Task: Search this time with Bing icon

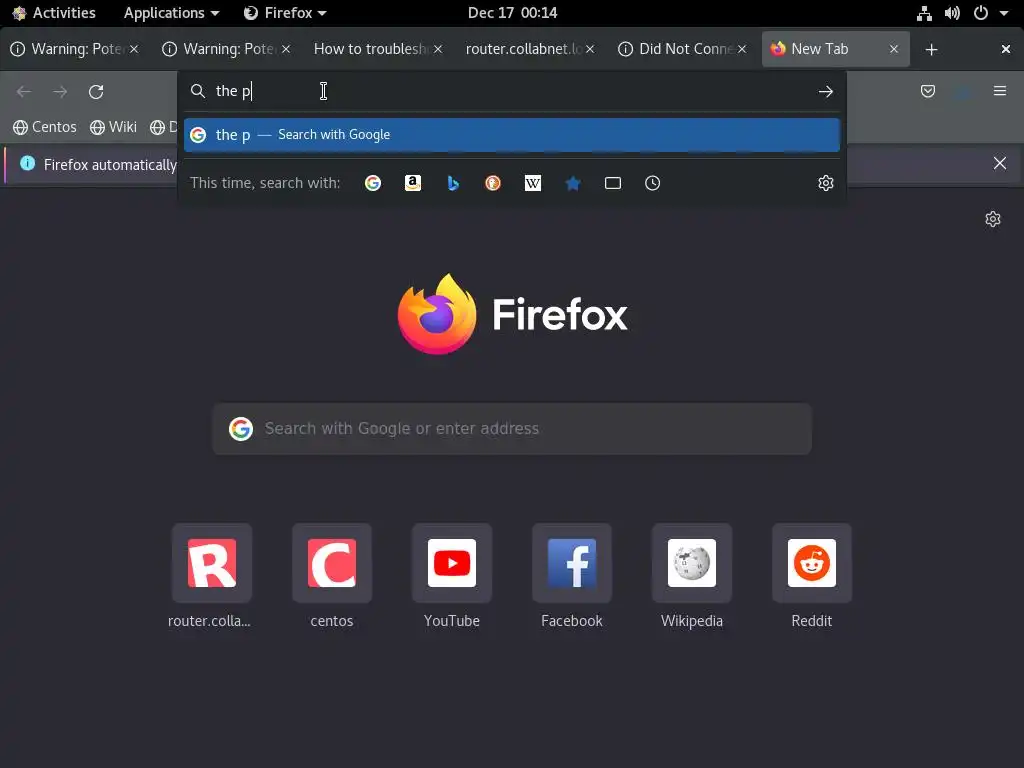Action: click(453, 183)
